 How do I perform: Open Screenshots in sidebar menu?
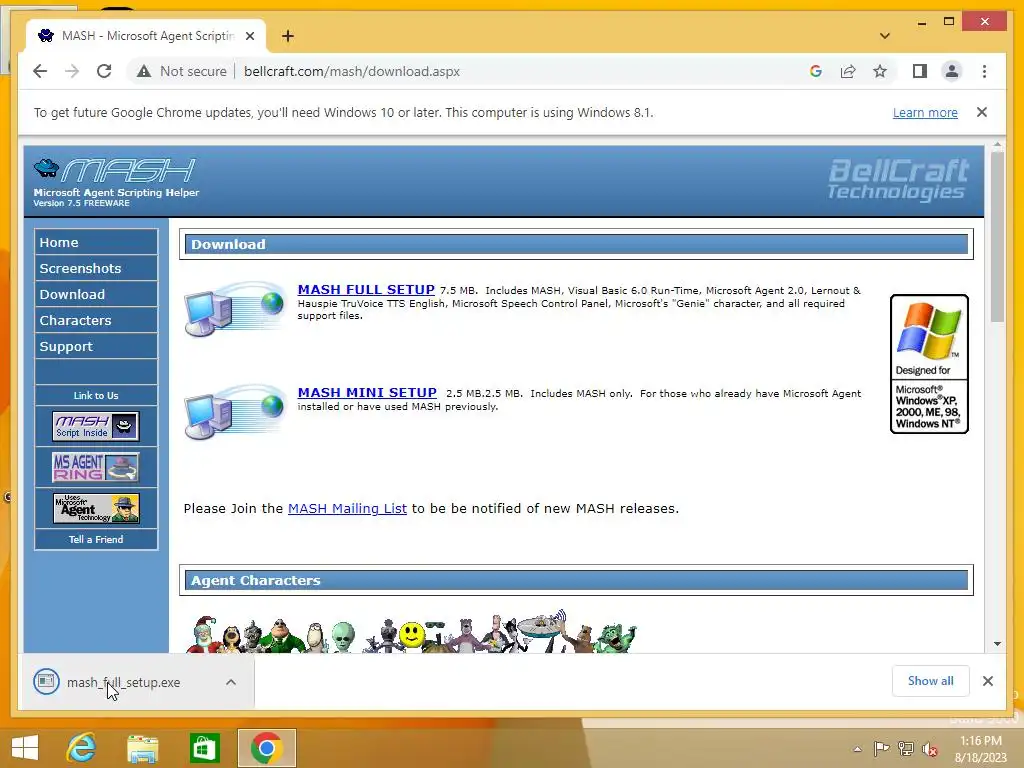coord(96,268)
